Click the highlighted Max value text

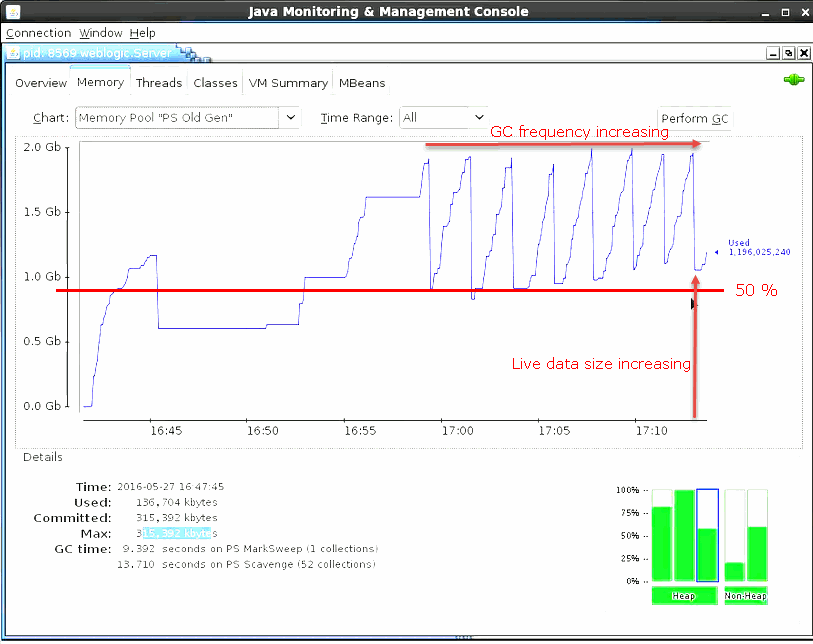tap(177, 533)
